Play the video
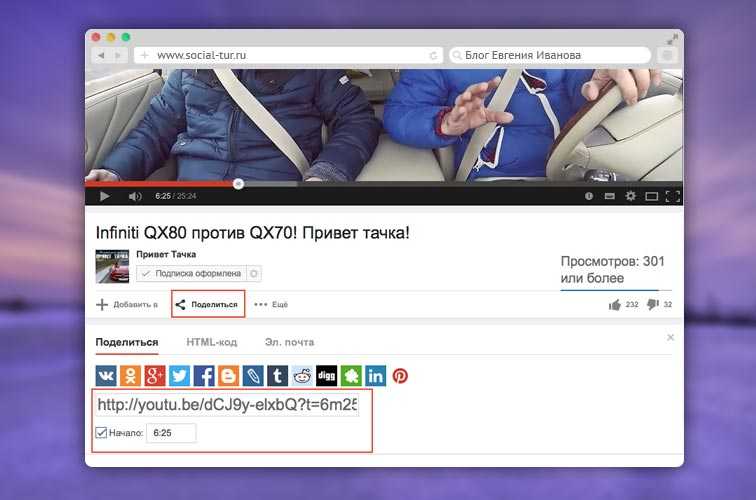756x500 pixels. pos(104,196)
